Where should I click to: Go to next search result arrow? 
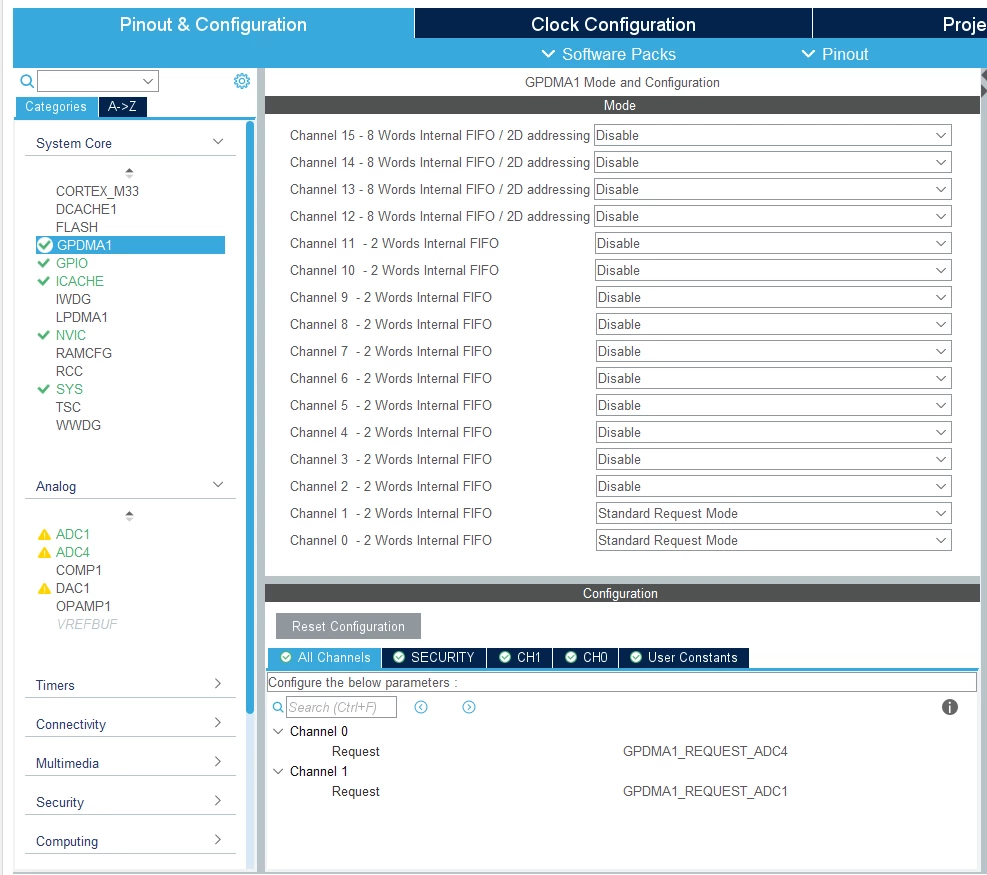point(469,707)
